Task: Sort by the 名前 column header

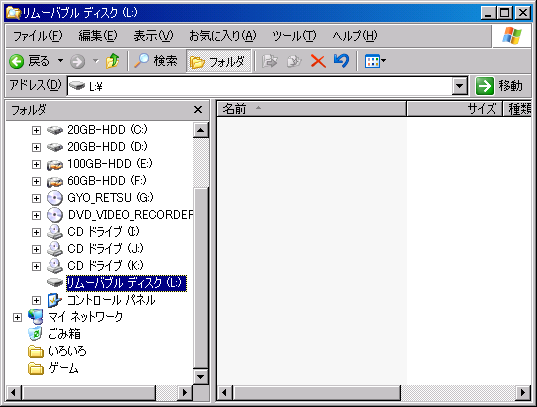Action: tap(311, 109)
